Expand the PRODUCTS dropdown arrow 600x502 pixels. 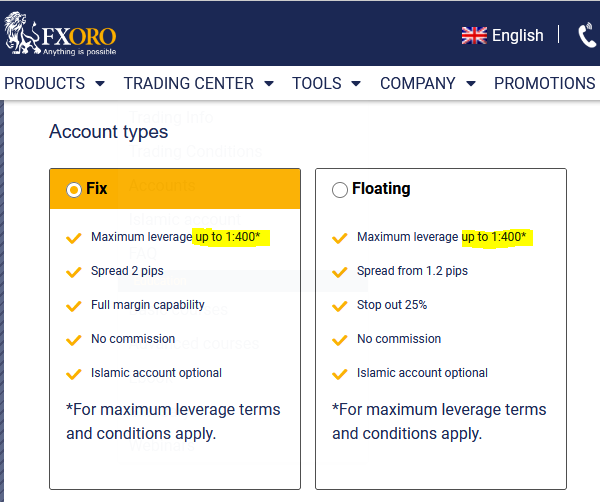(x=100, y=83)
